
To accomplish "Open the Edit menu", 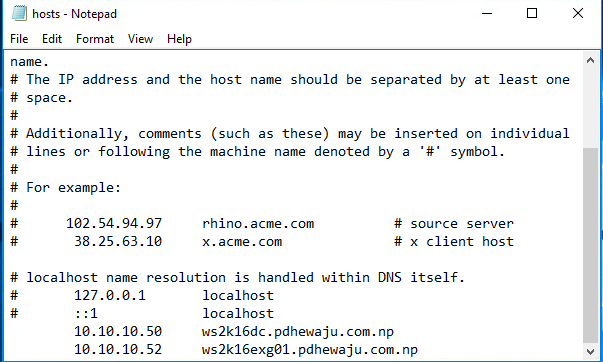I will point(52,39).
